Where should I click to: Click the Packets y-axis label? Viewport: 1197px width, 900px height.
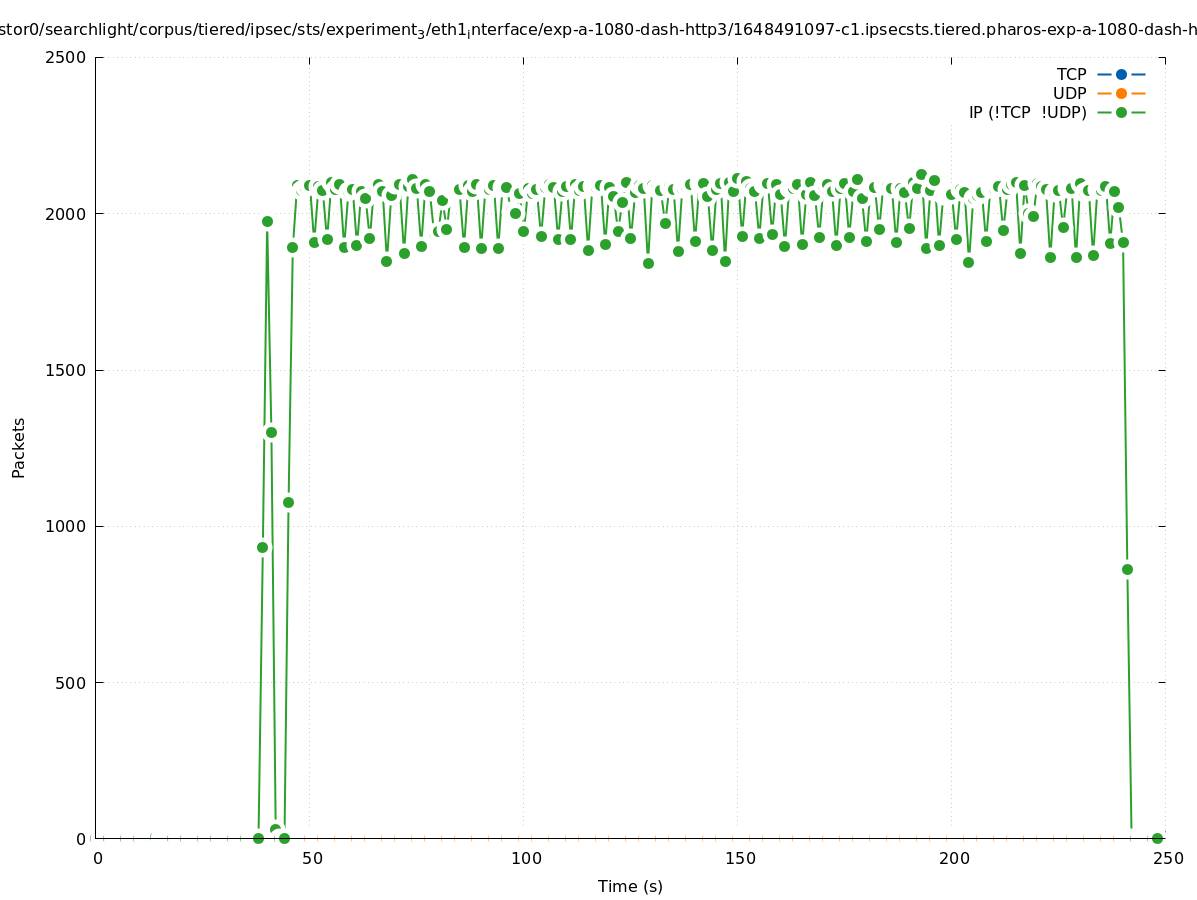pos(19,447)
